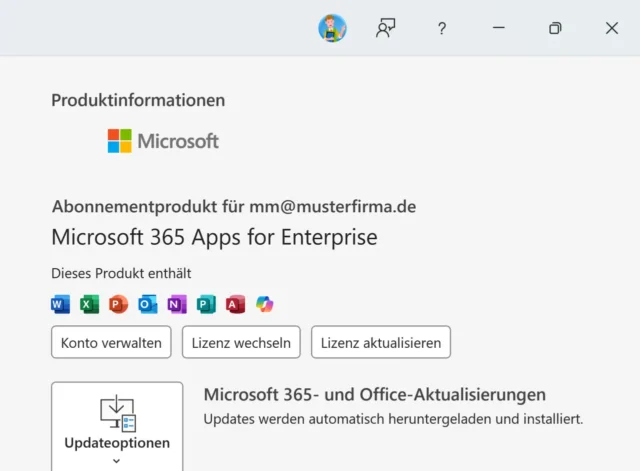The height and width of the screenshot is (471, 640).
Task: Open the account profile avatar
Action: (x=332, y=28)
